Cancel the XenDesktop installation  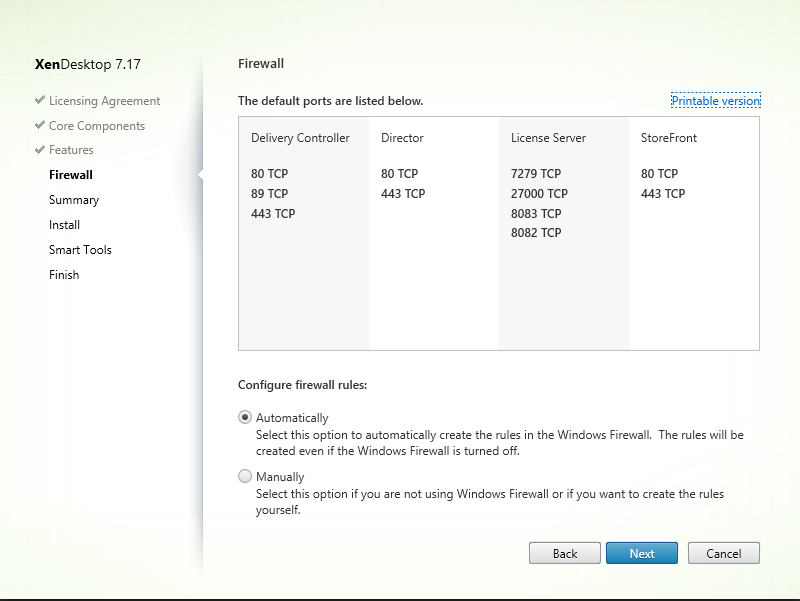[723, 553]
